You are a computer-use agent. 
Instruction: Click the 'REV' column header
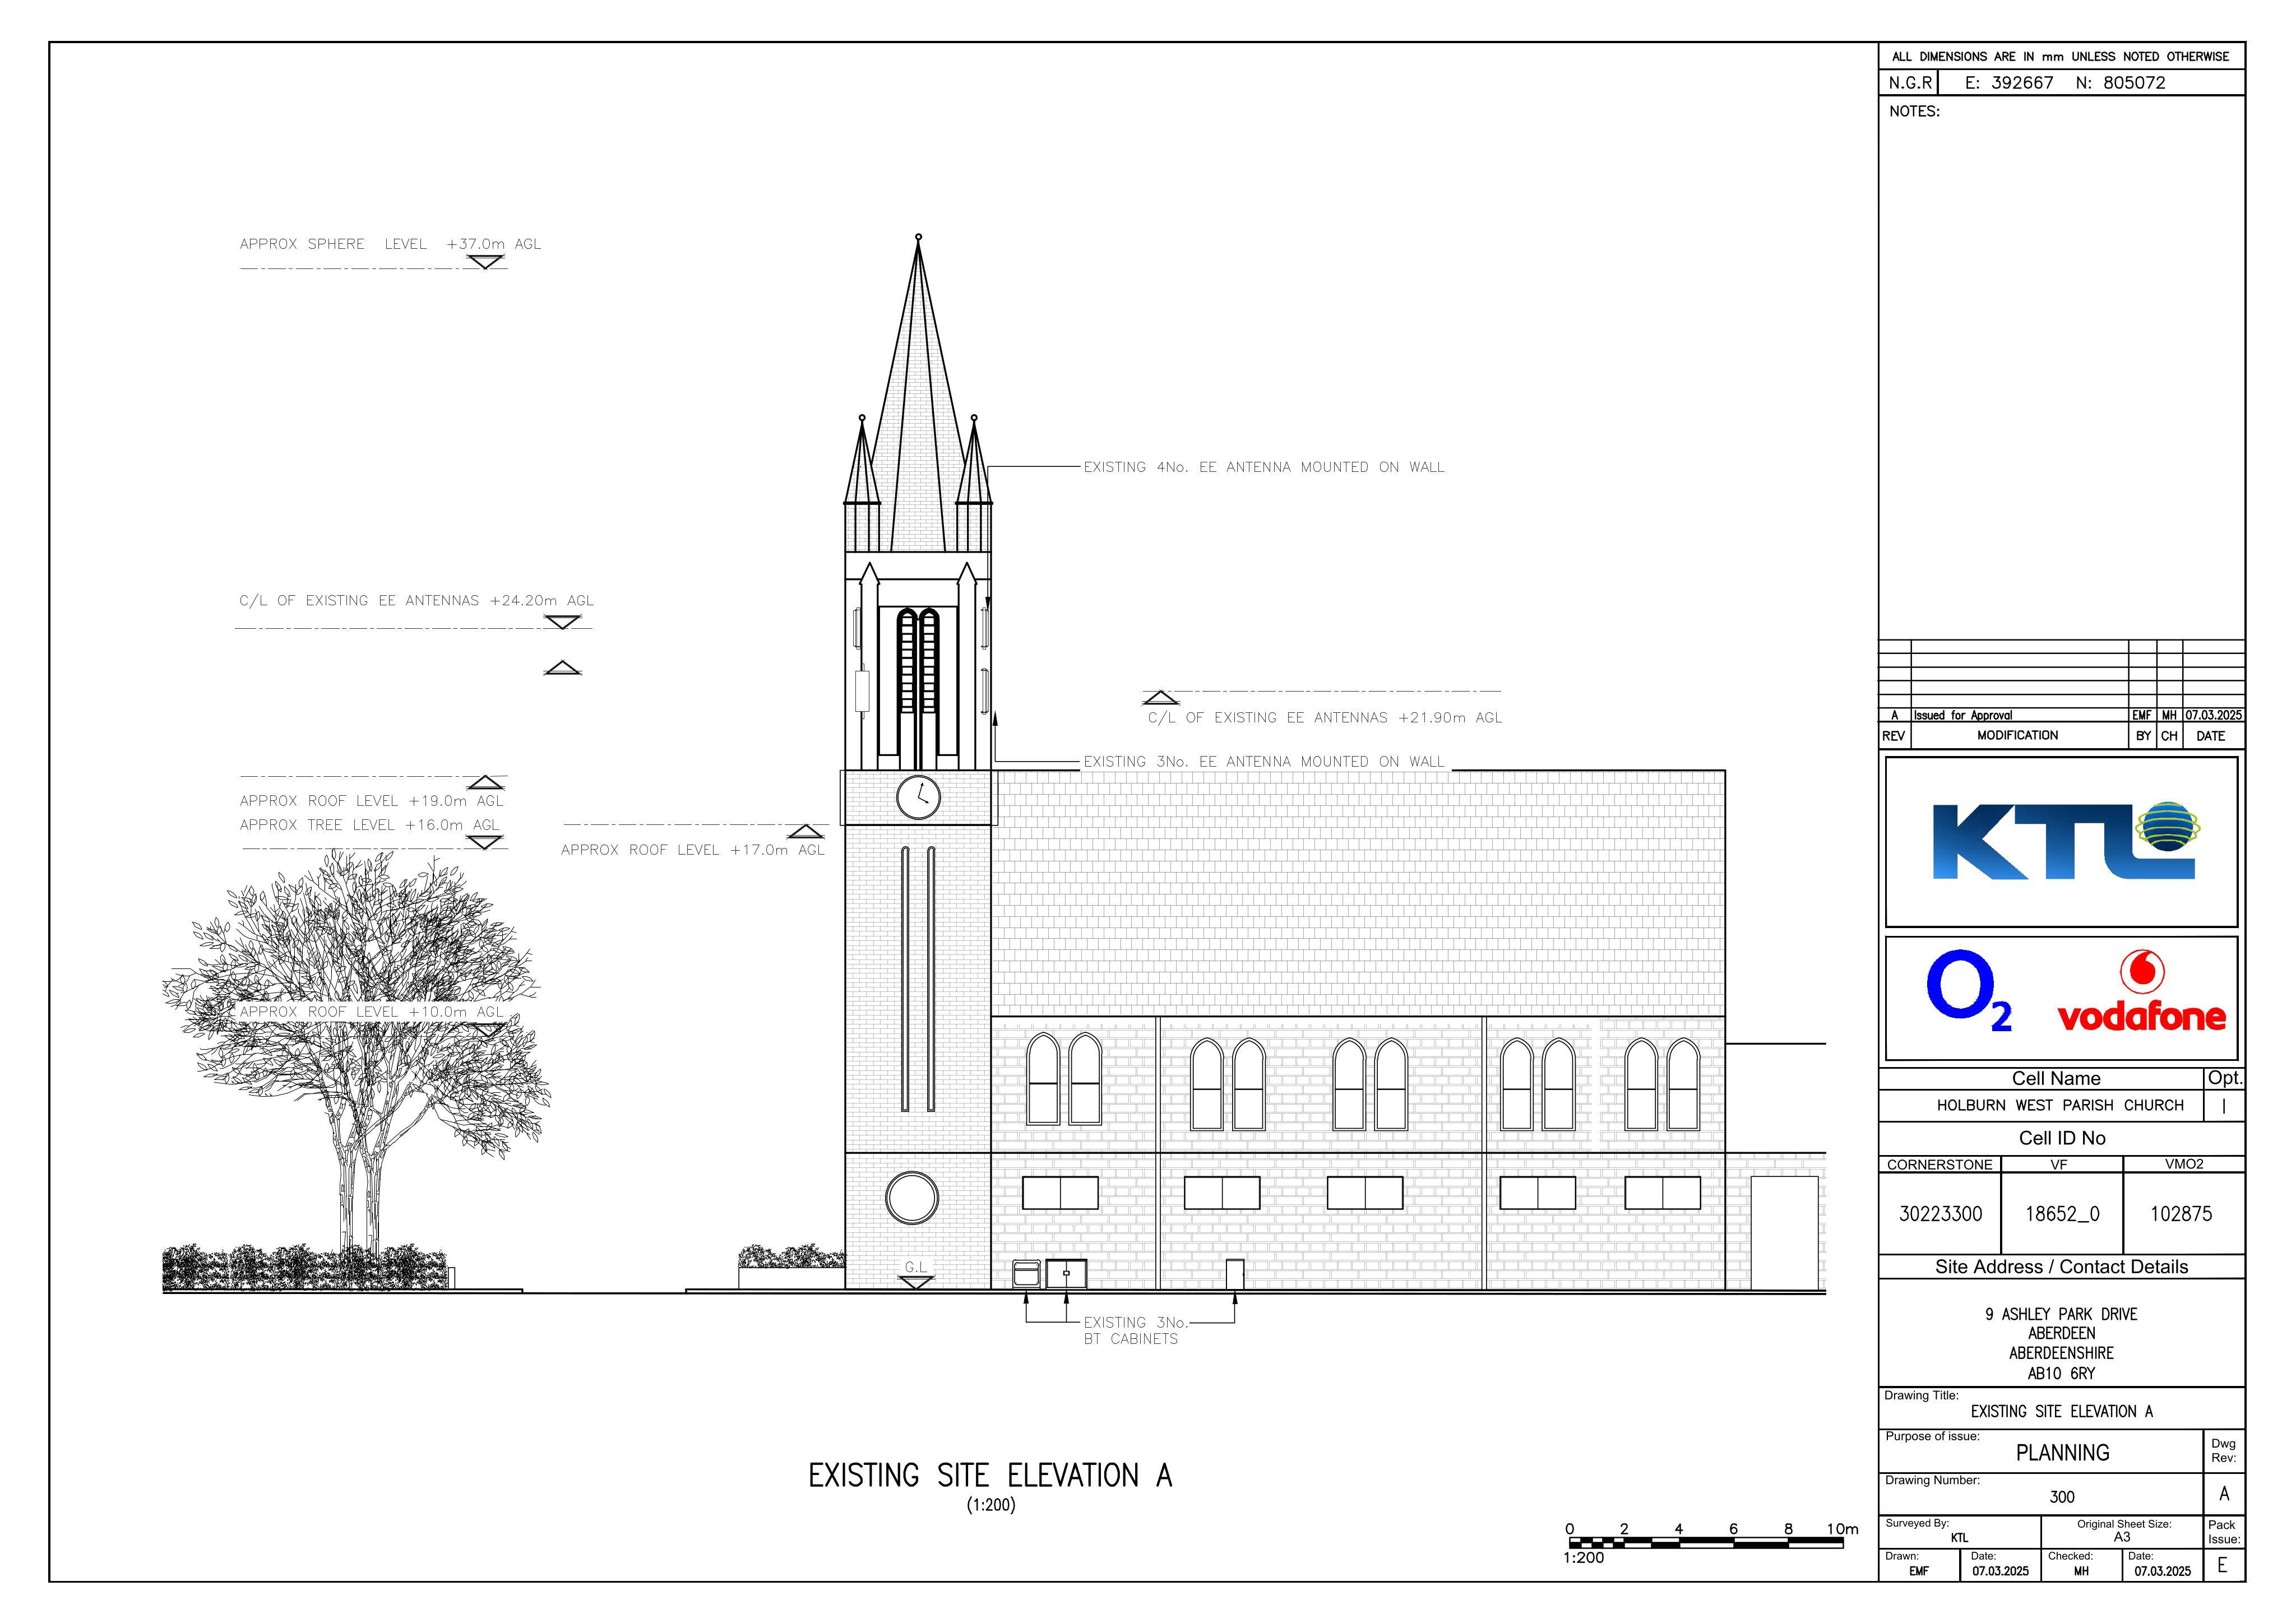coord(1894,736)
